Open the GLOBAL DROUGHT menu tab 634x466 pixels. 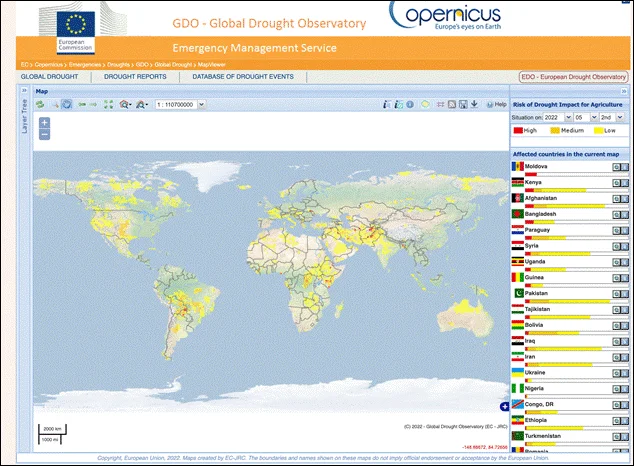point(50,76)
